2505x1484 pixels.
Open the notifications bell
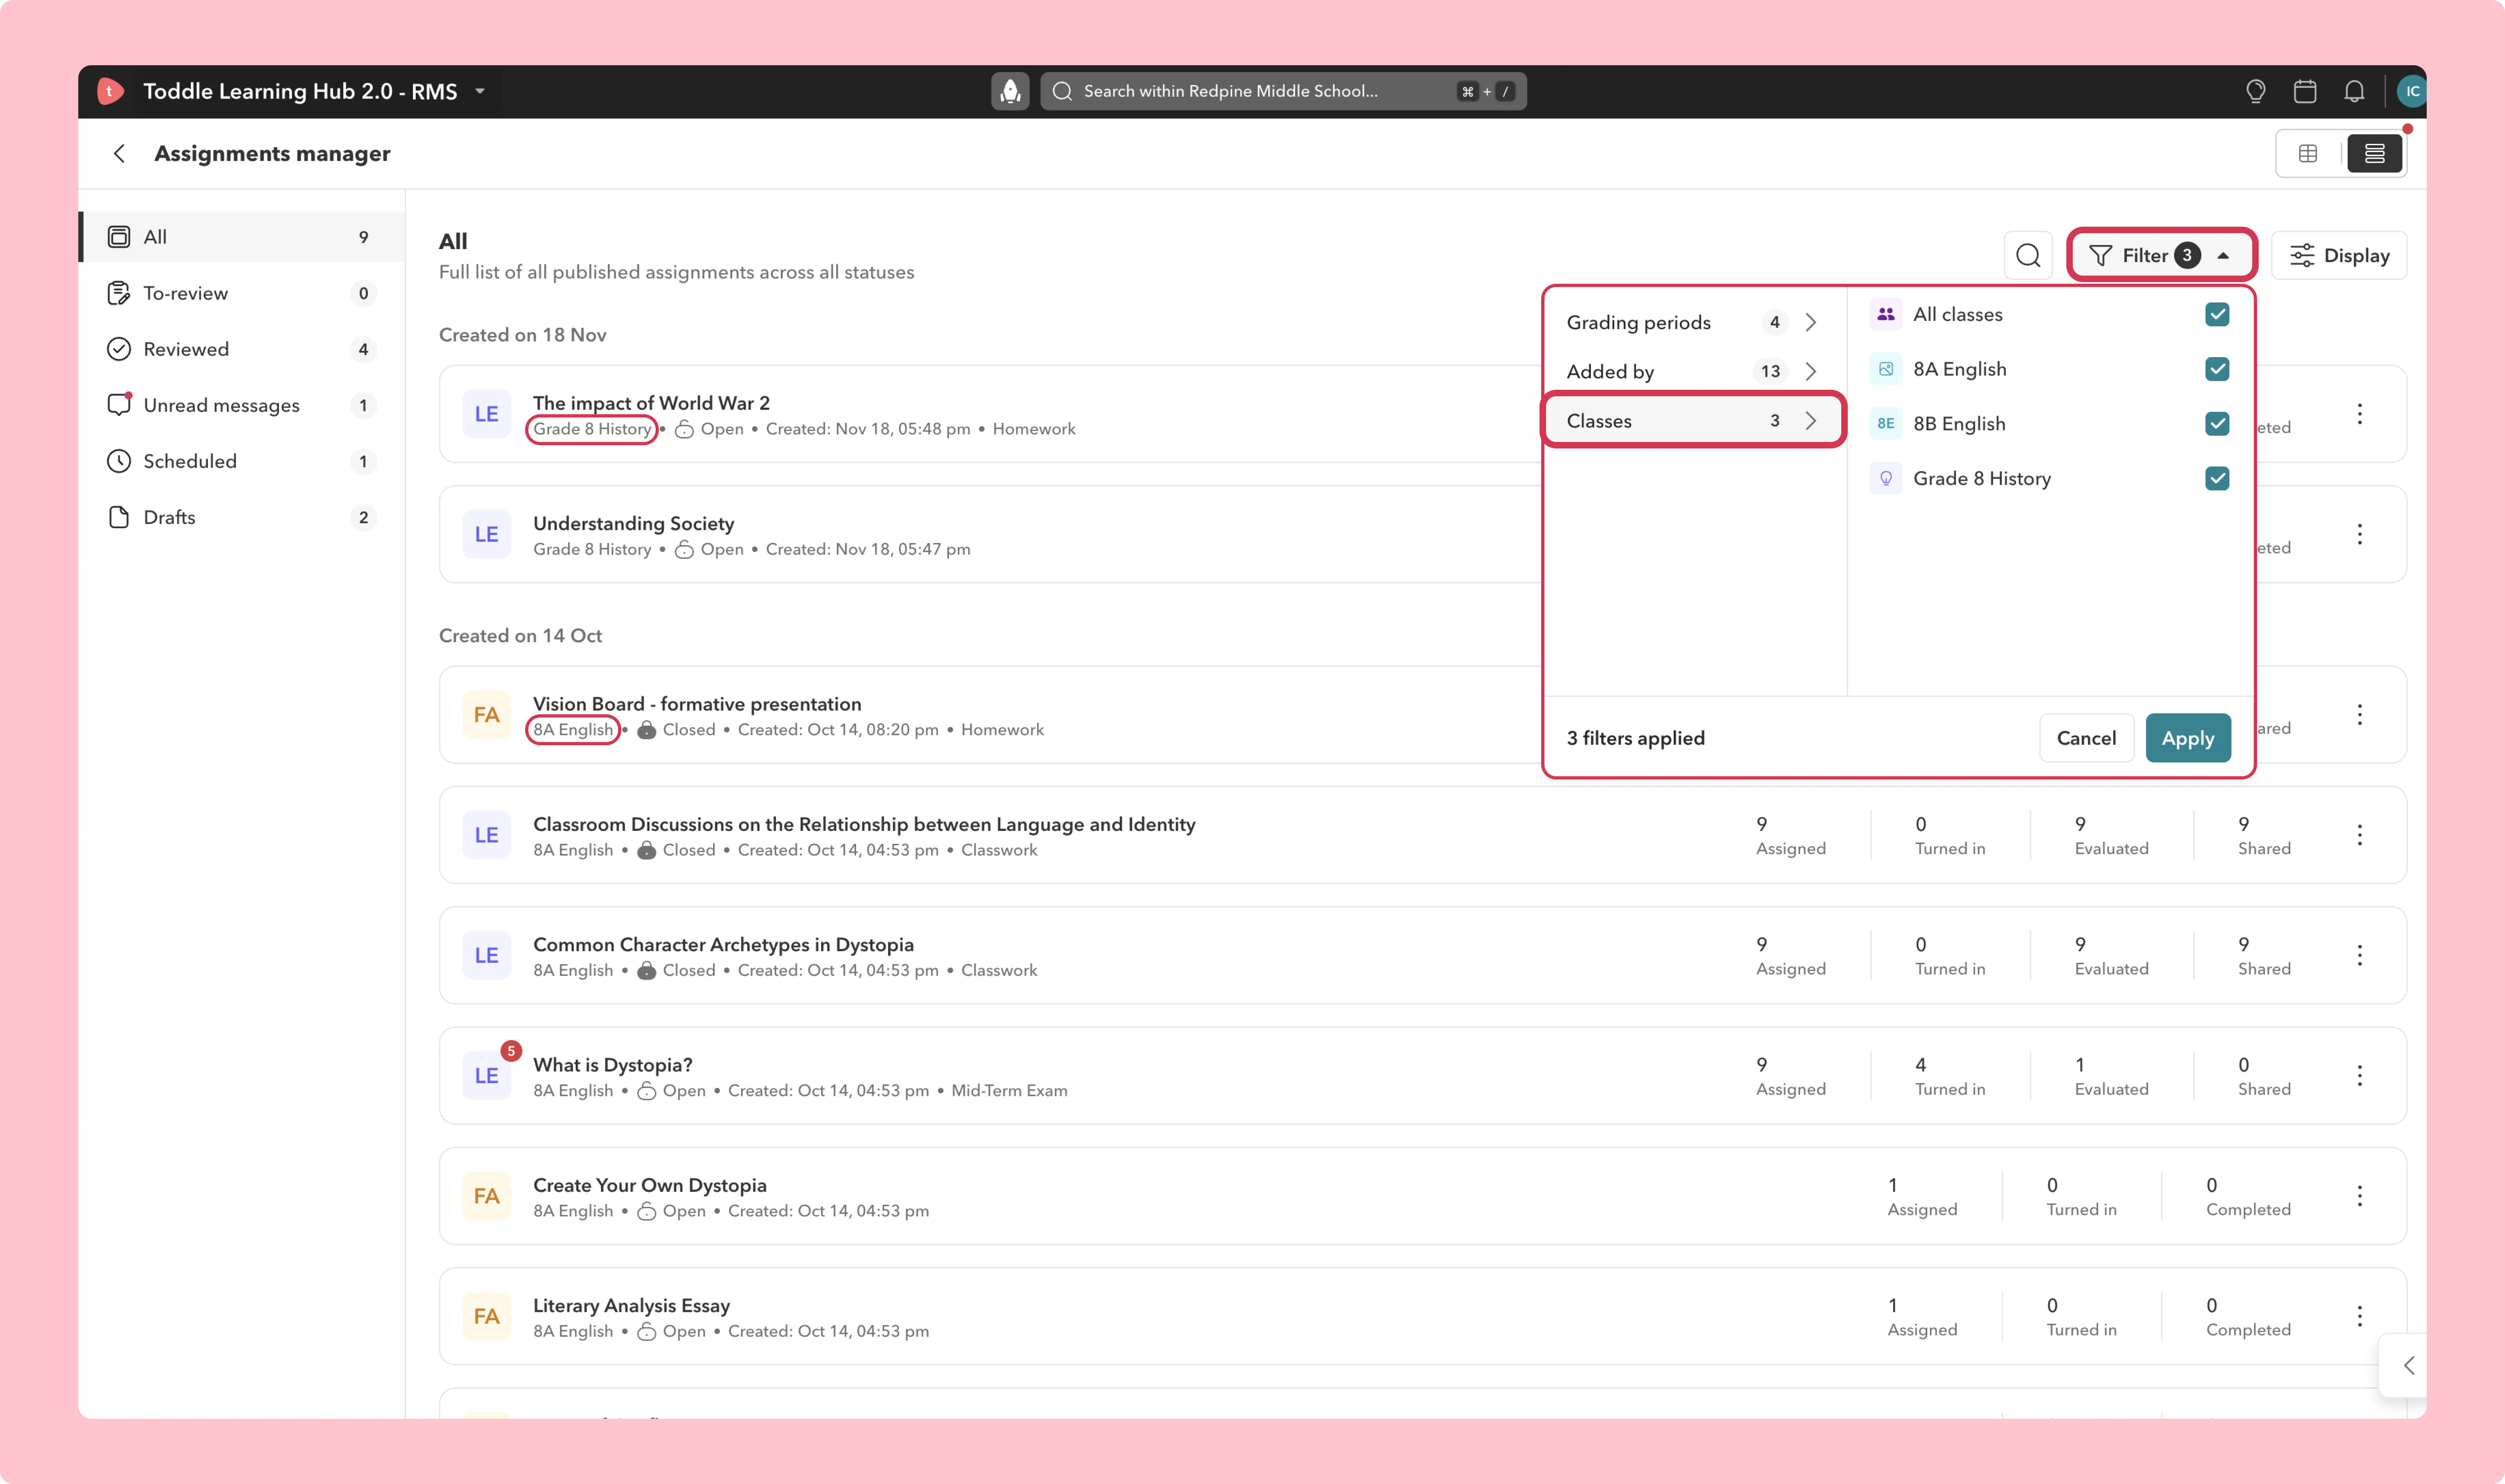[2355, 91]
